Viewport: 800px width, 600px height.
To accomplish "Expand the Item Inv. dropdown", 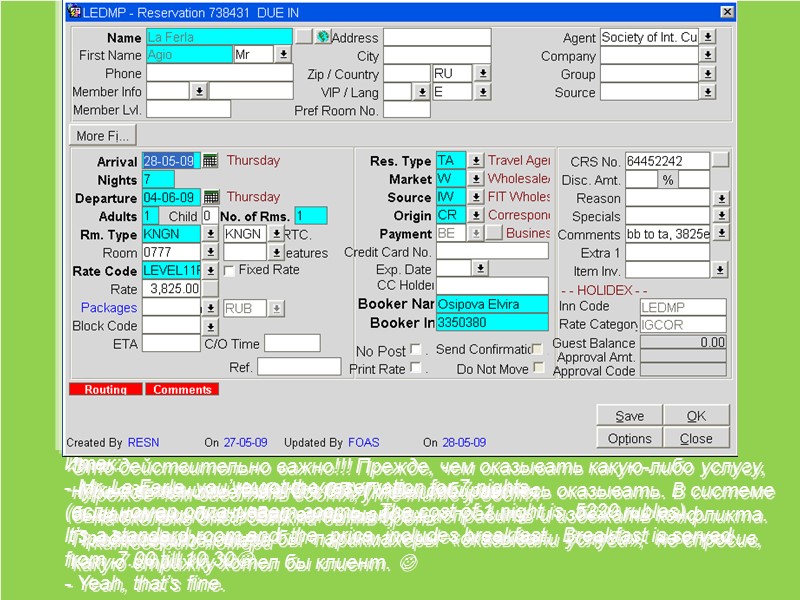I will [719, 269].
